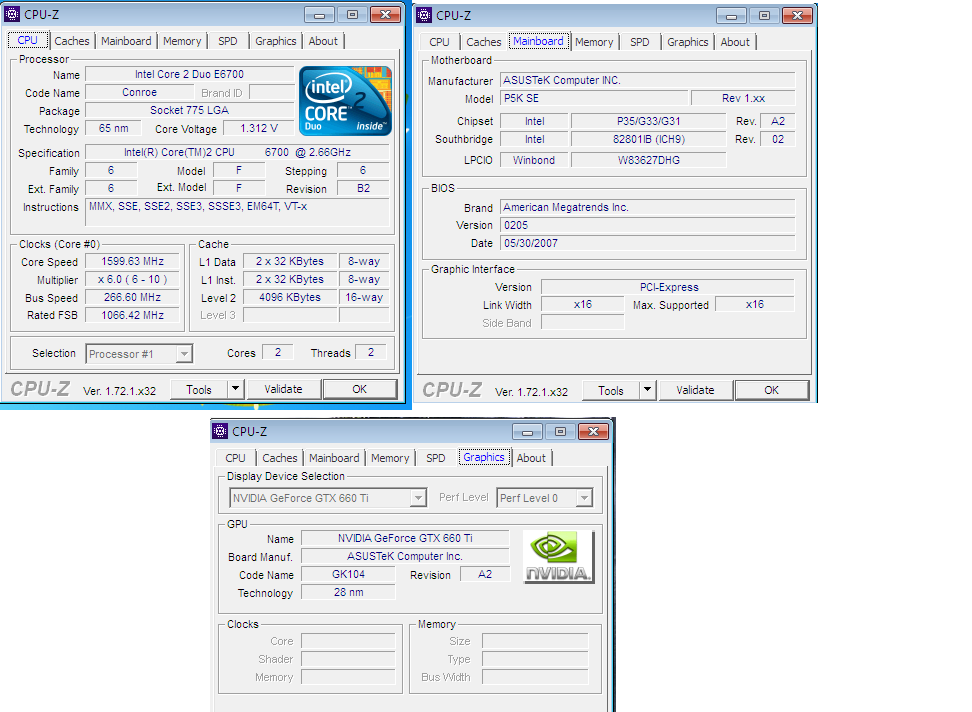Close the Graphics tab window
The height and width of the screenshot is (712, 972).
click(x=593, y=431)
